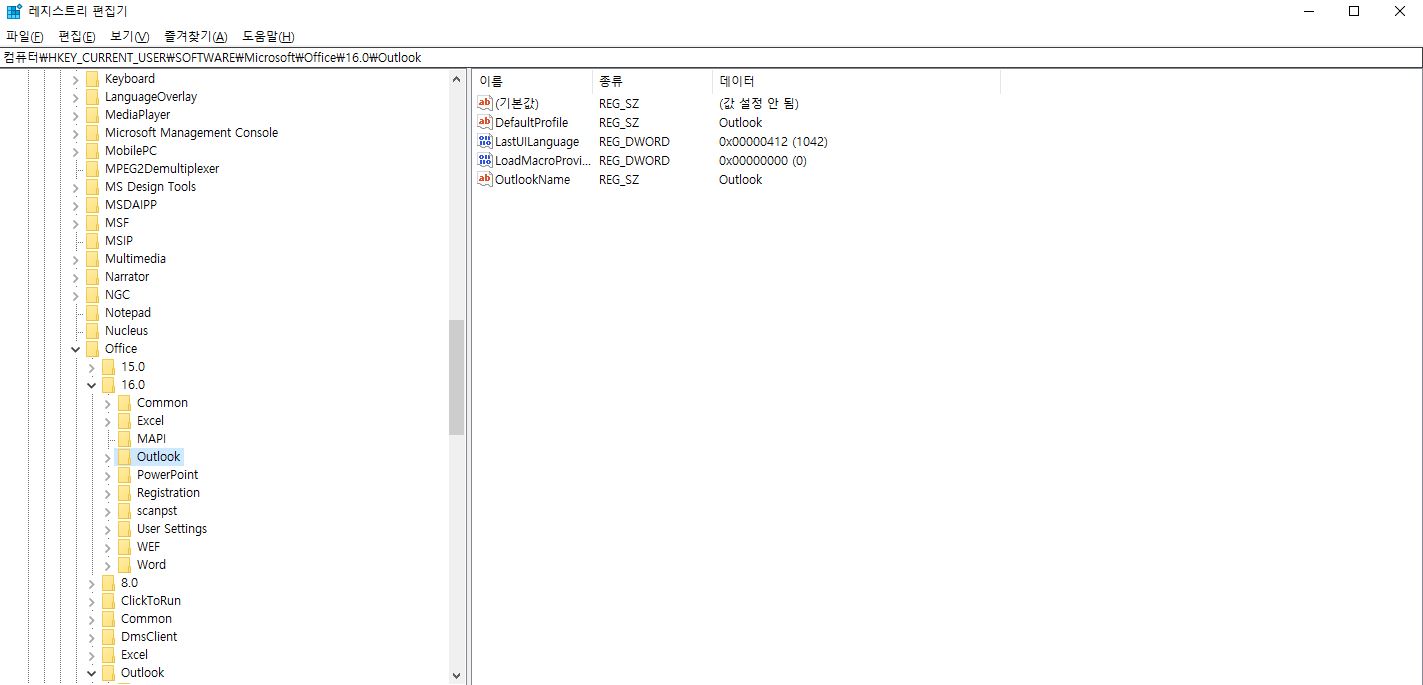Open the 도움말(H) menu
Viewport: 1423px width, 685px height.
coord(269,36)
